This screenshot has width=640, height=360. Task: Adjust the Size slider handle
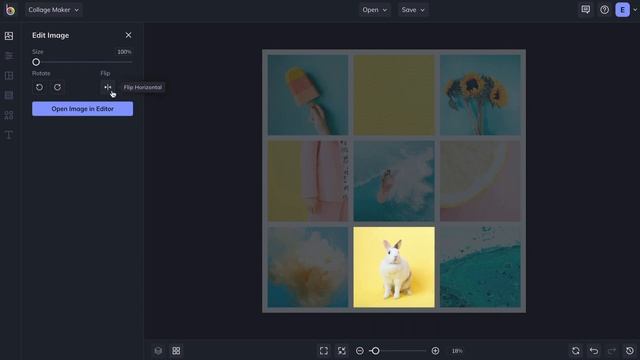(x=36, y=62)
